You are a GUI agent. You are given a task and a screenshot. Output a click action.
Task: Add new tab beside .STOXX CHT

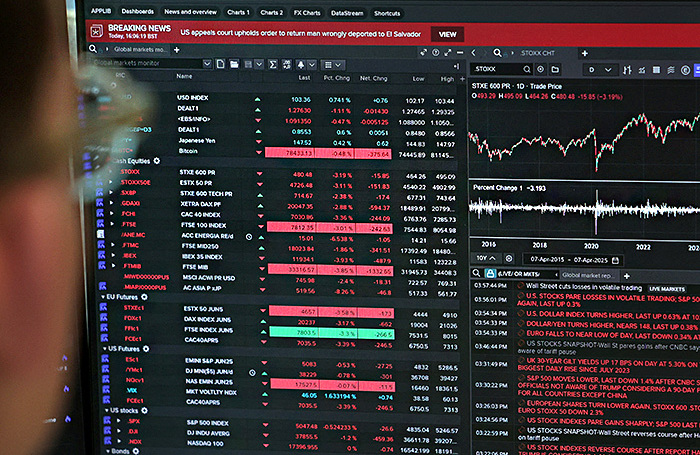point(584,54)
